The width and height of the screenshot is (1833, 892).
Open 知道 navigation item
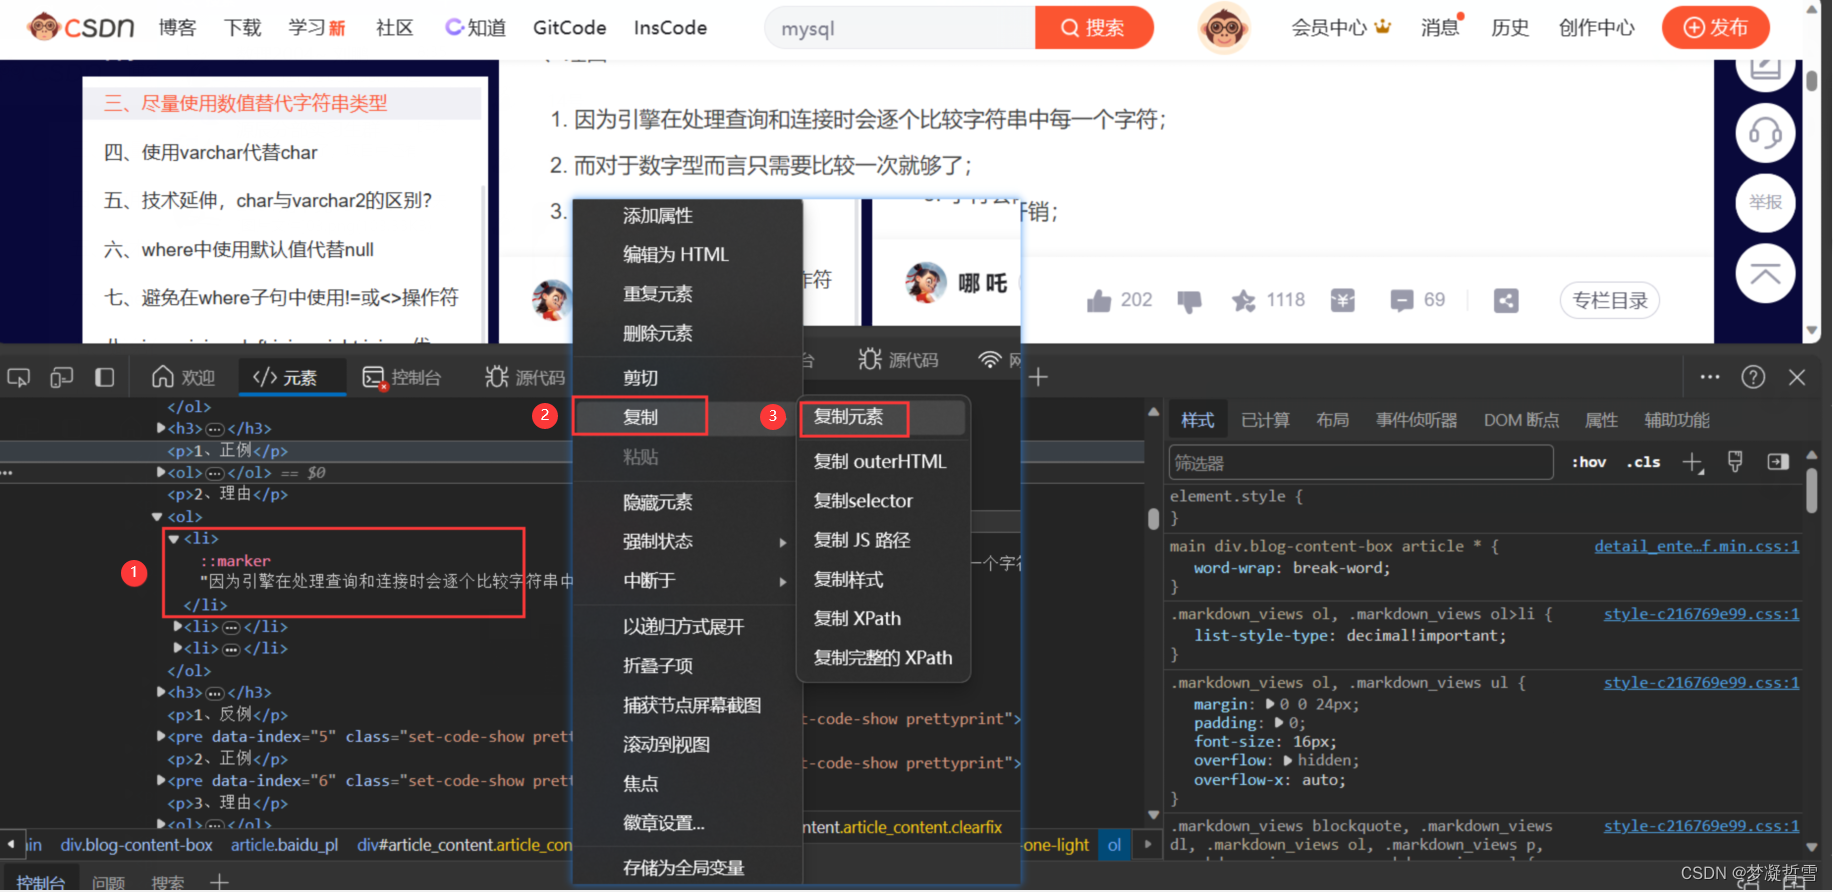point(476,28)
